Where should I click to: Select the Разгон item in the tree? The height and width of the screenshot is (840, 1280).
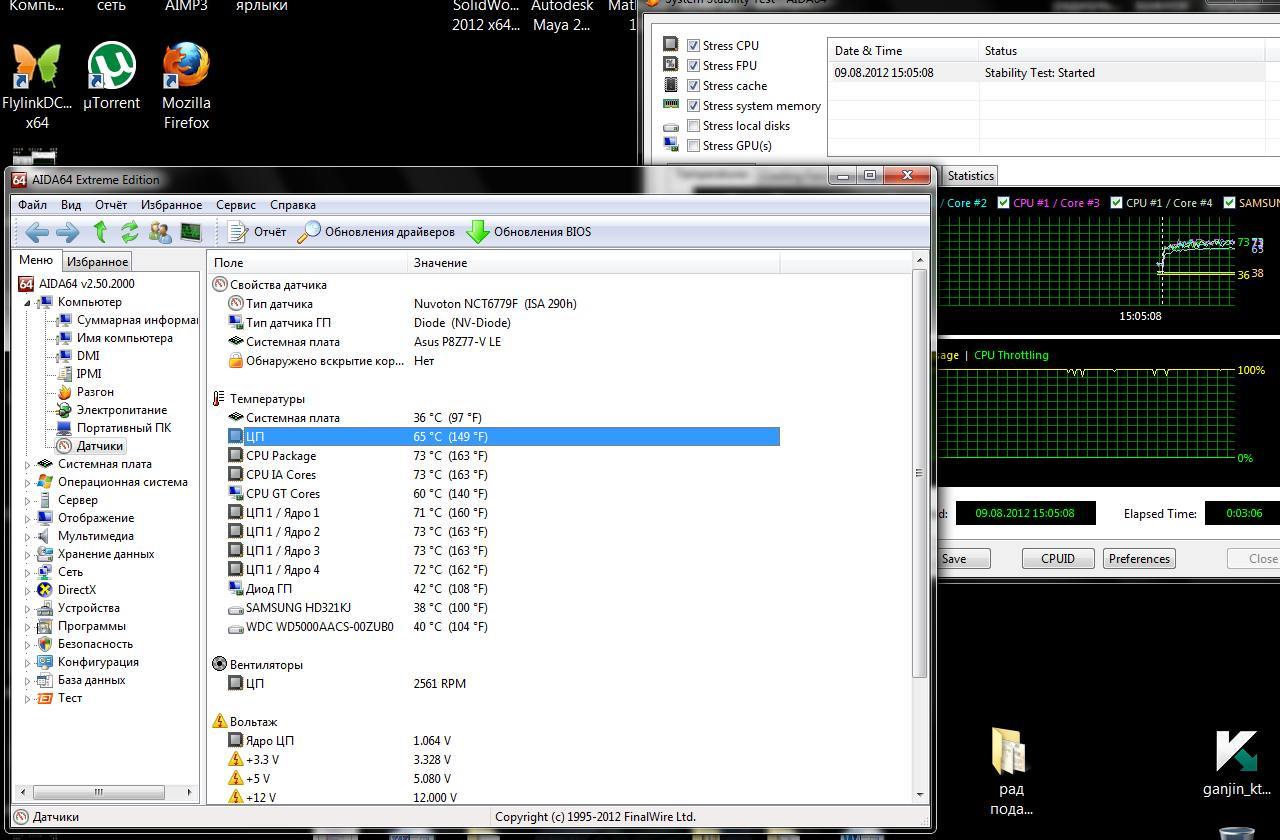click(x=95, y=392)
